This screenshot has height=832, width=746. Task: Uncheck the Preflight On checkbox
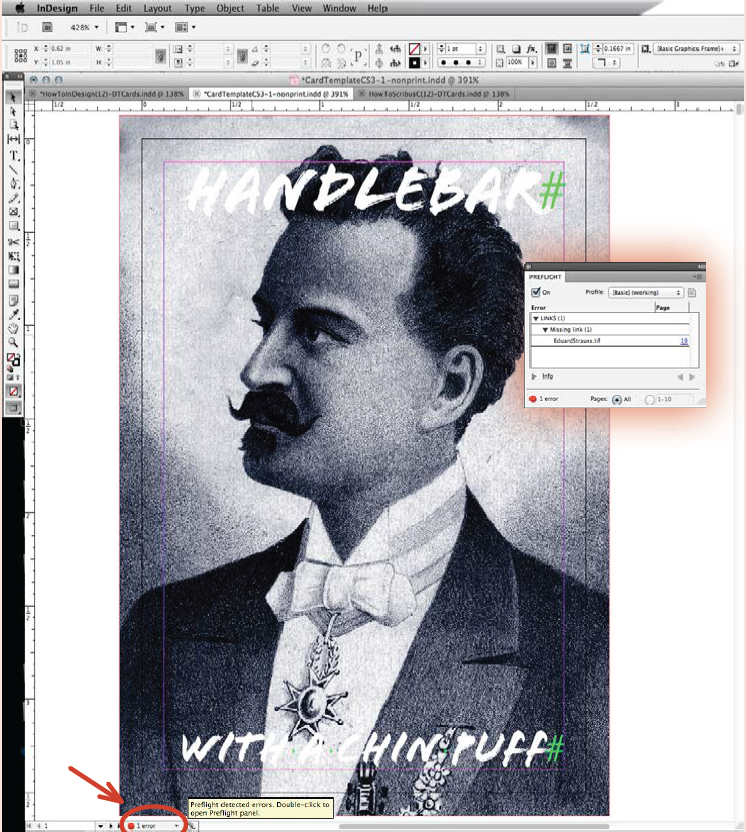coord(536,292)
